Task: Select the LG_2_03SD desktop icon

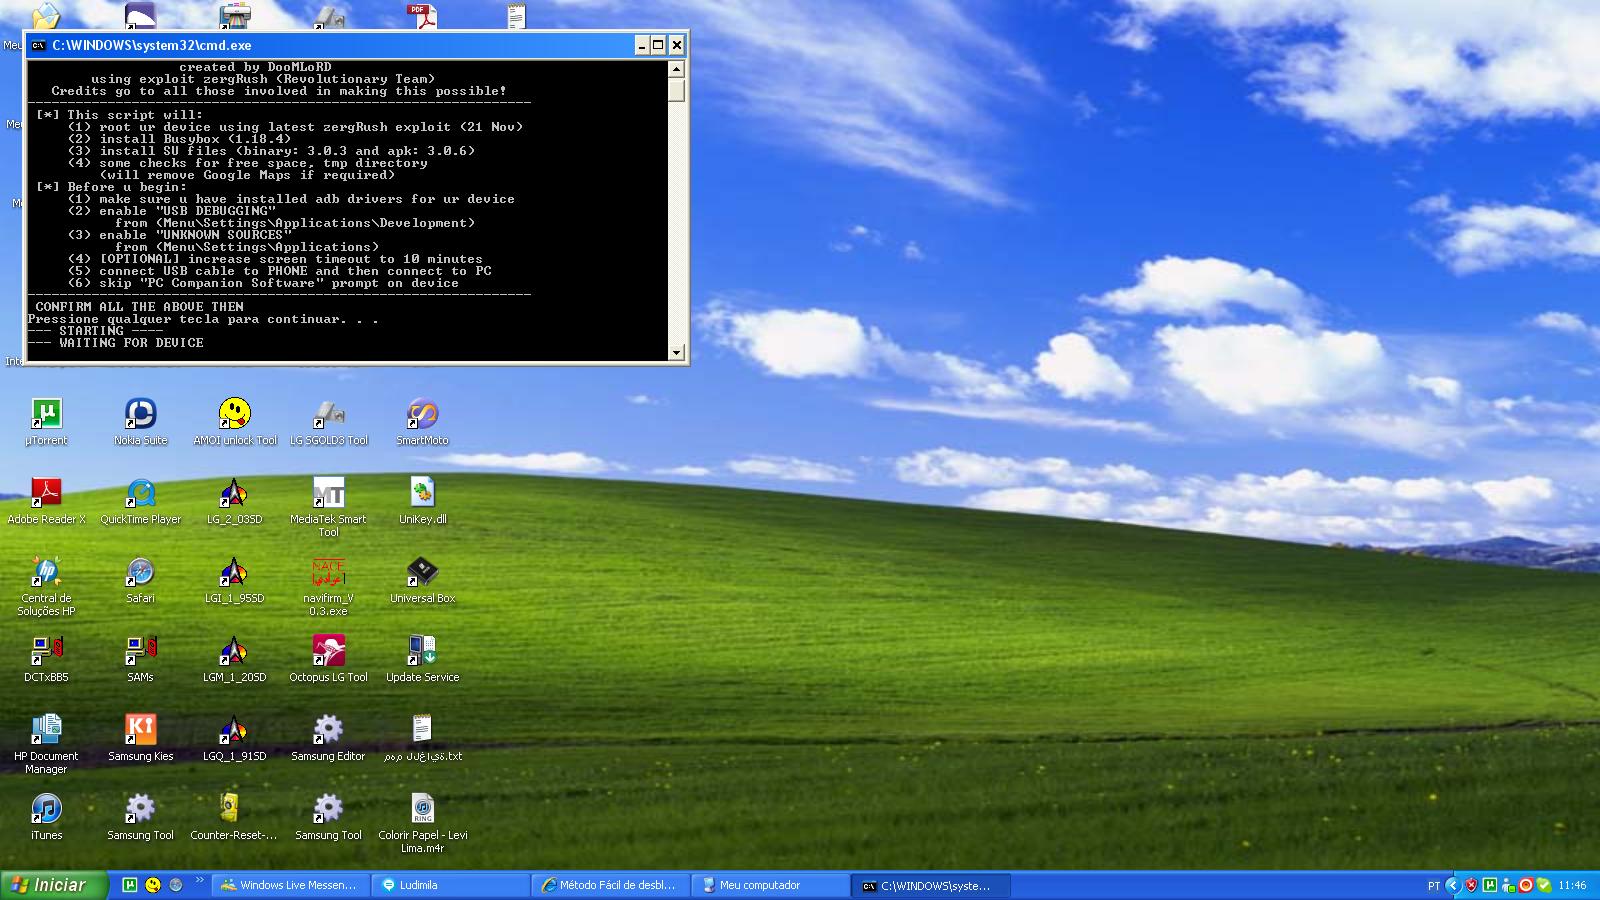Action: pos(235,500)
